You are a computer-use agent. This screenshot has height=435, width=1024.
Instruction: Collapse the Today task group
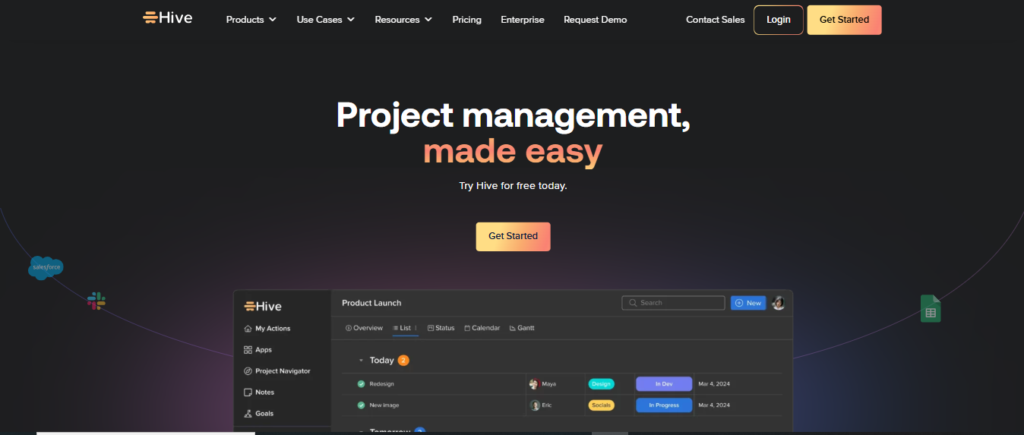click(361, 361)
